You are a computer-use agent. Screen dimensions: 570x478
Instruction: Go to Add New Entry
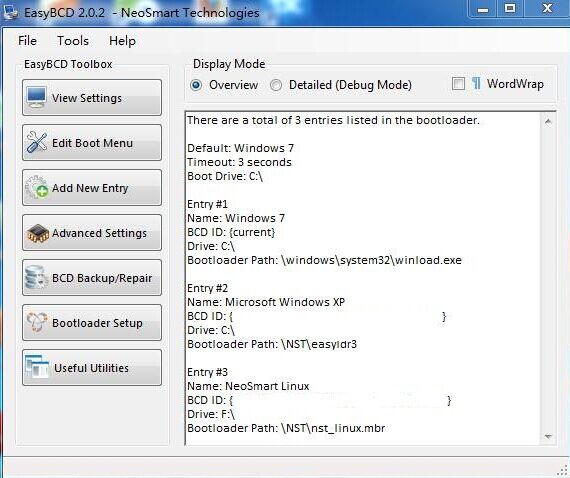[x=92, y=188]
